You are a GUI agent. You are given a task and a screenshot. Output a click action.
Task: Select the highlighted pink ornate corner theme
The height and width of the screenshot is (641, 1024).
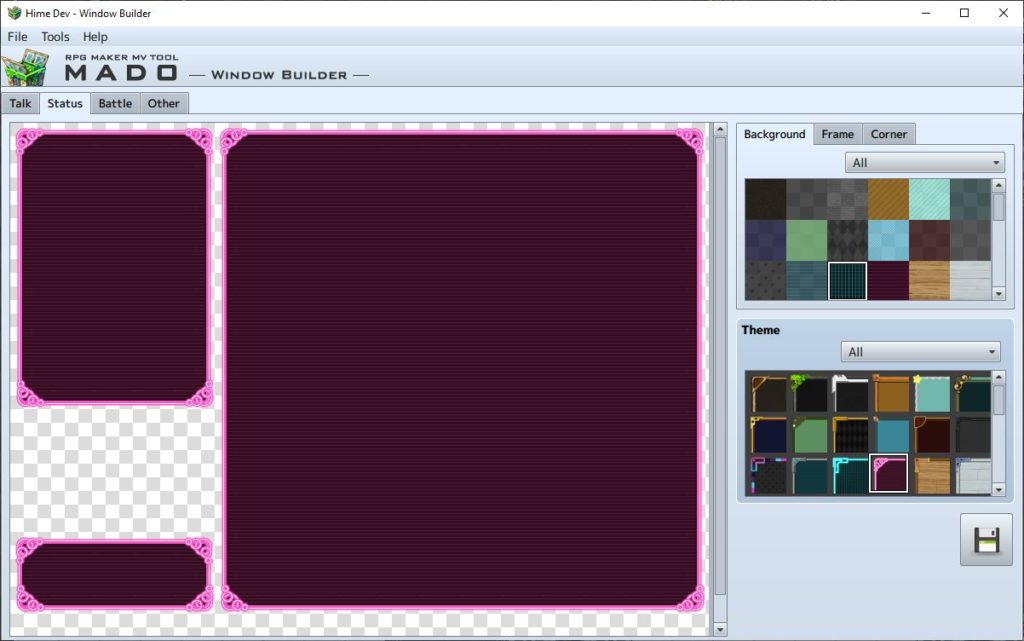tap(889, 473)
